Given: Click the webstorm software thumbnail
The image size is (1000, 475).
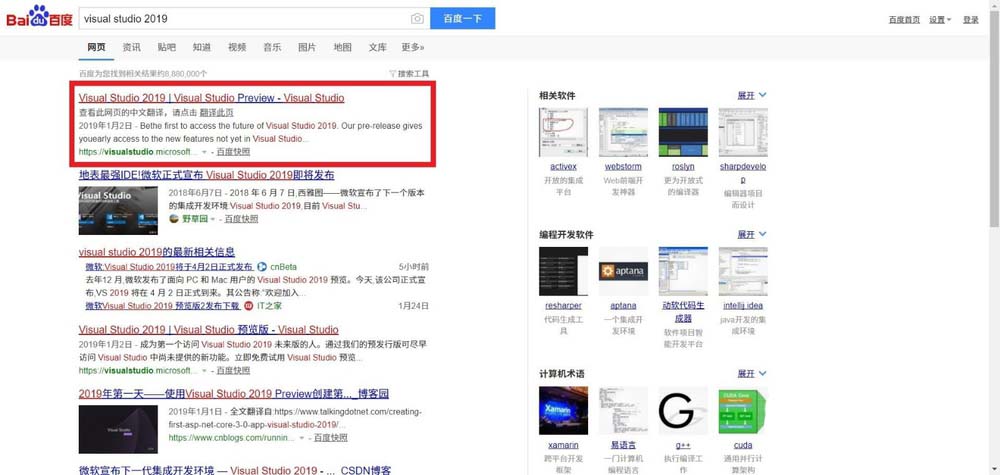Looking at the screenshot, I should [x=622, y=132].
